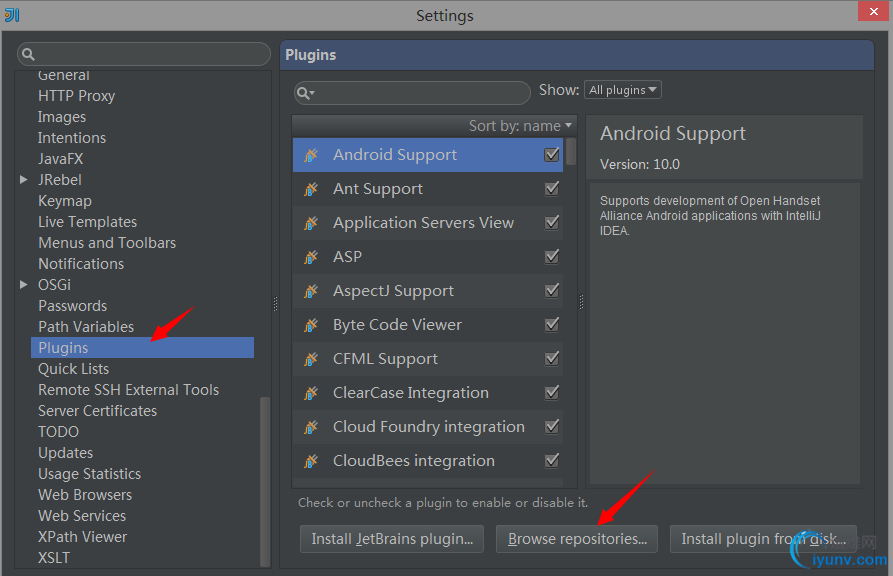This screenshot has width=893, height=576.
Task: Open Menus and Toolbars settings
Action: pyautogui.click(x=107, y=243)
